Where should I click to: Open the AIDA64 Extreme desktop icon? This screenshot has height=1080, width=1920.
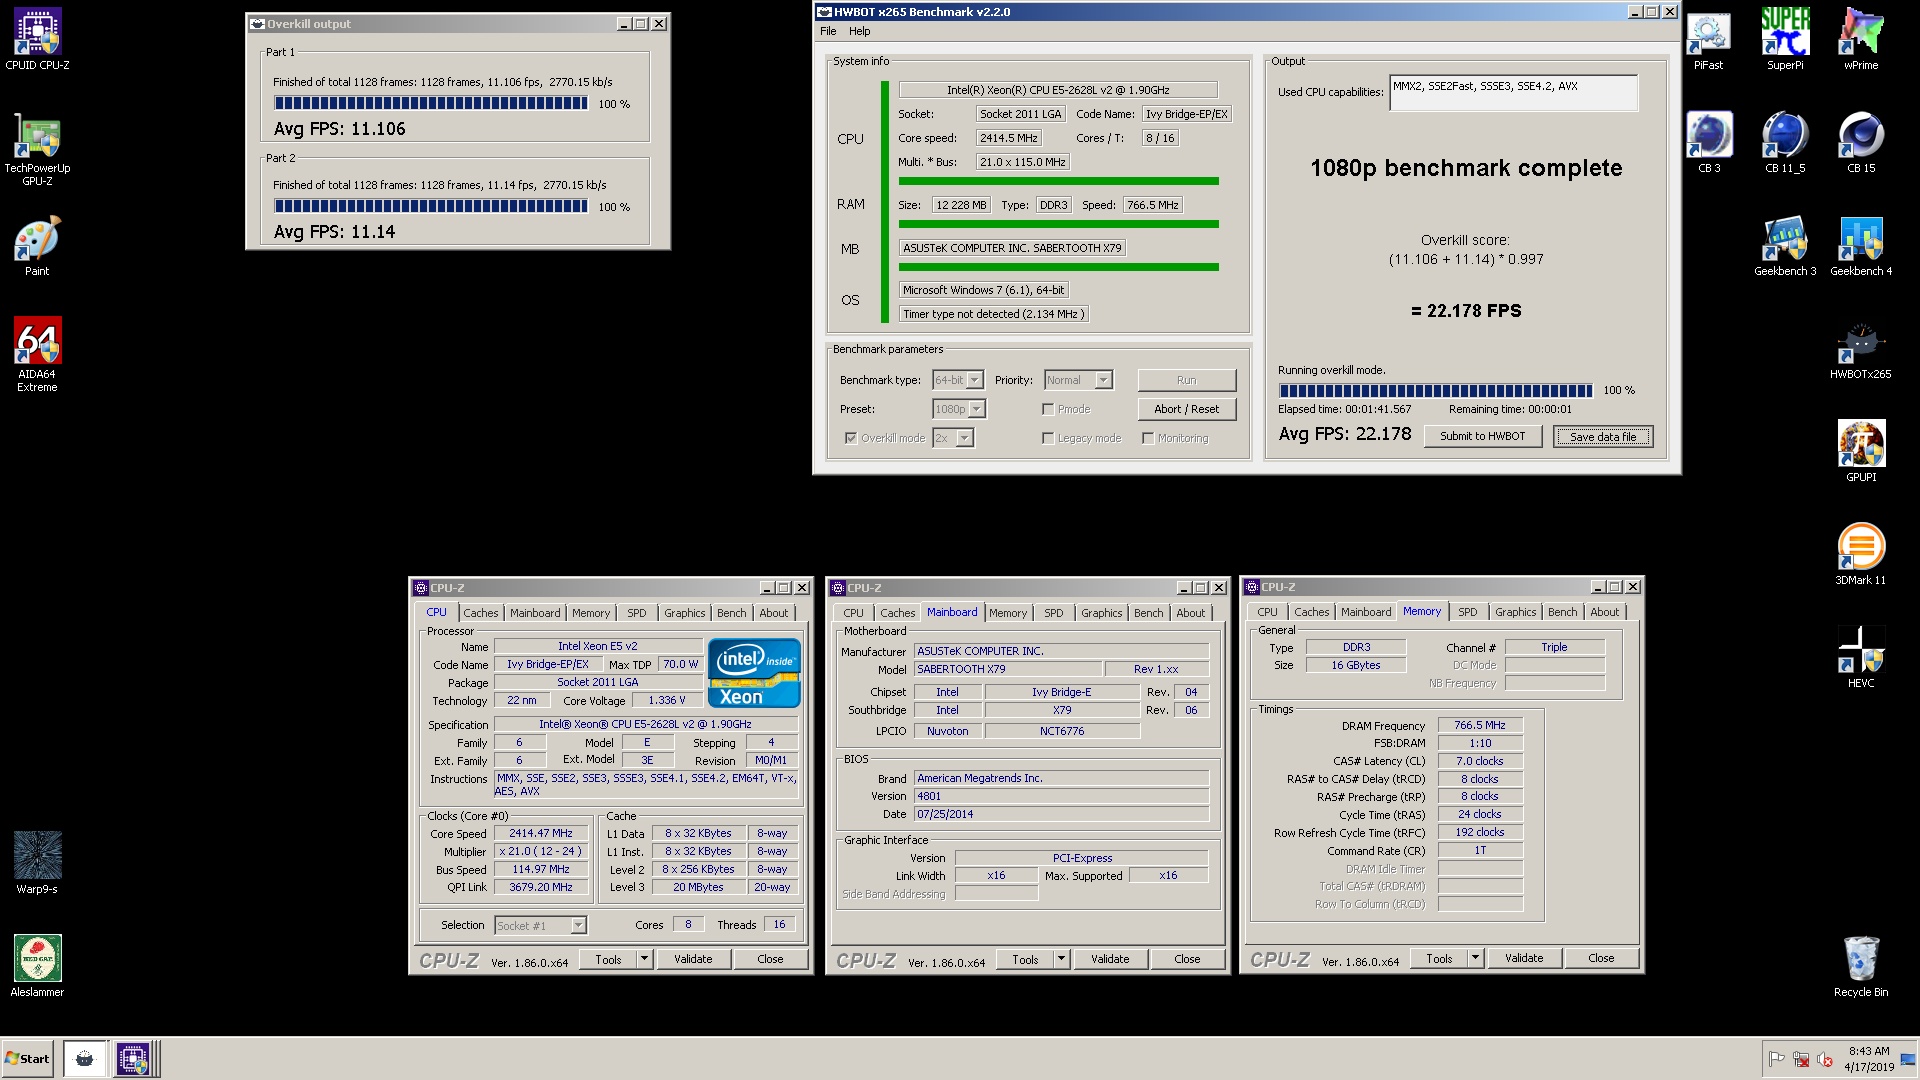37,354
